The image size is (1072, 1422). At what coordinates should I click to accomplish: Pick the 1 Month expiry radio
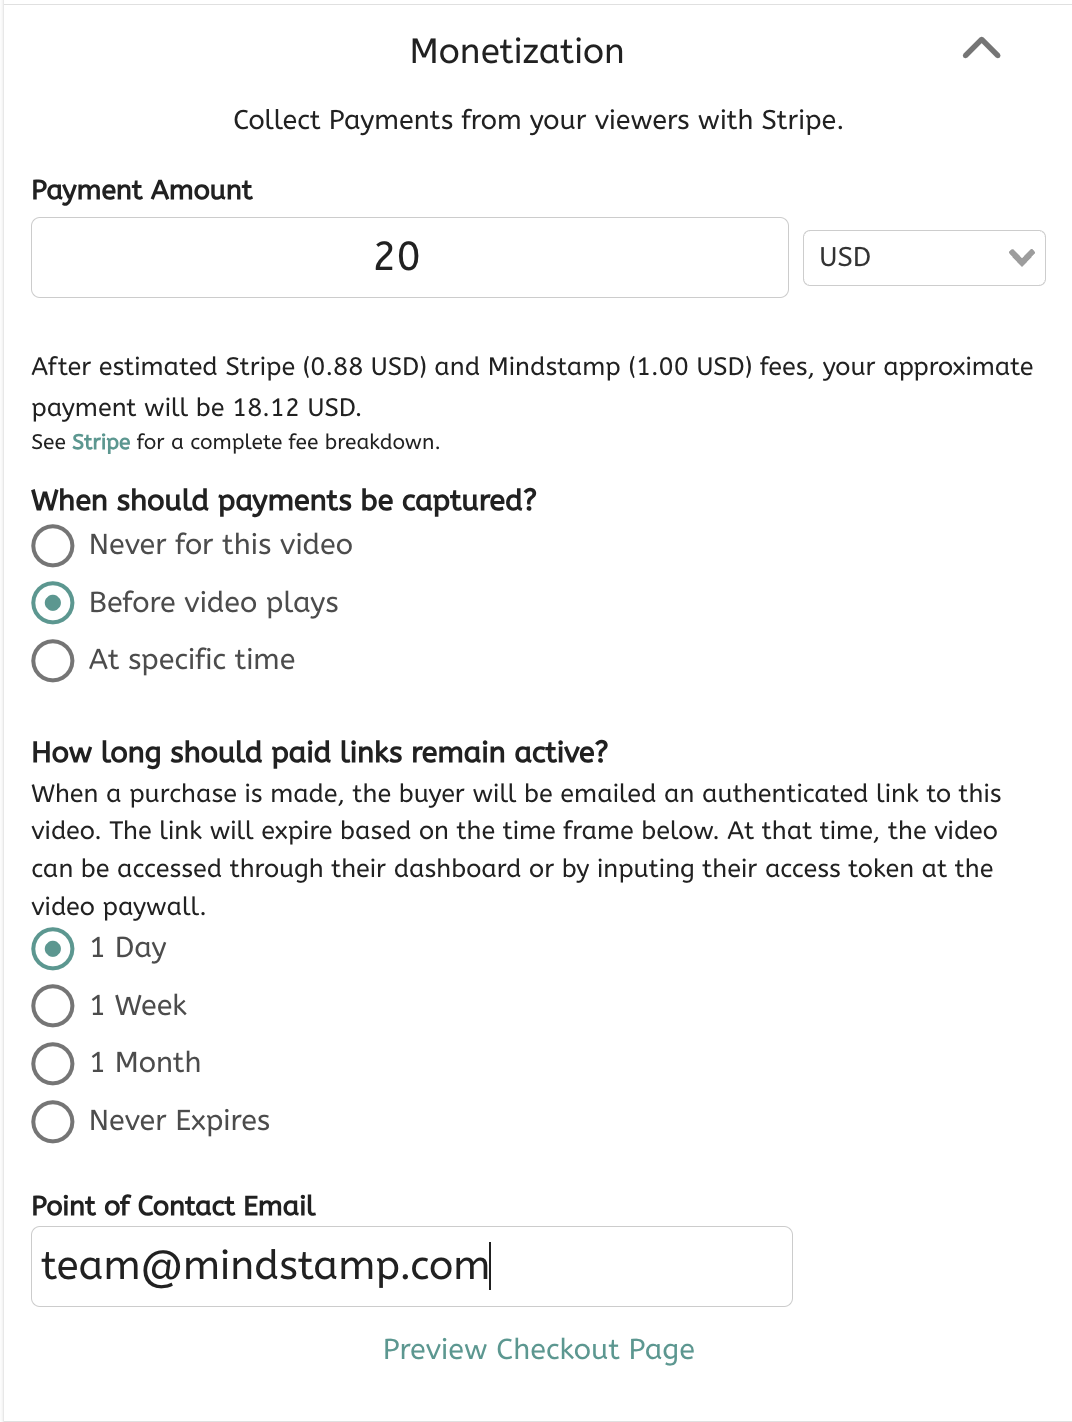click(53, 1063)
